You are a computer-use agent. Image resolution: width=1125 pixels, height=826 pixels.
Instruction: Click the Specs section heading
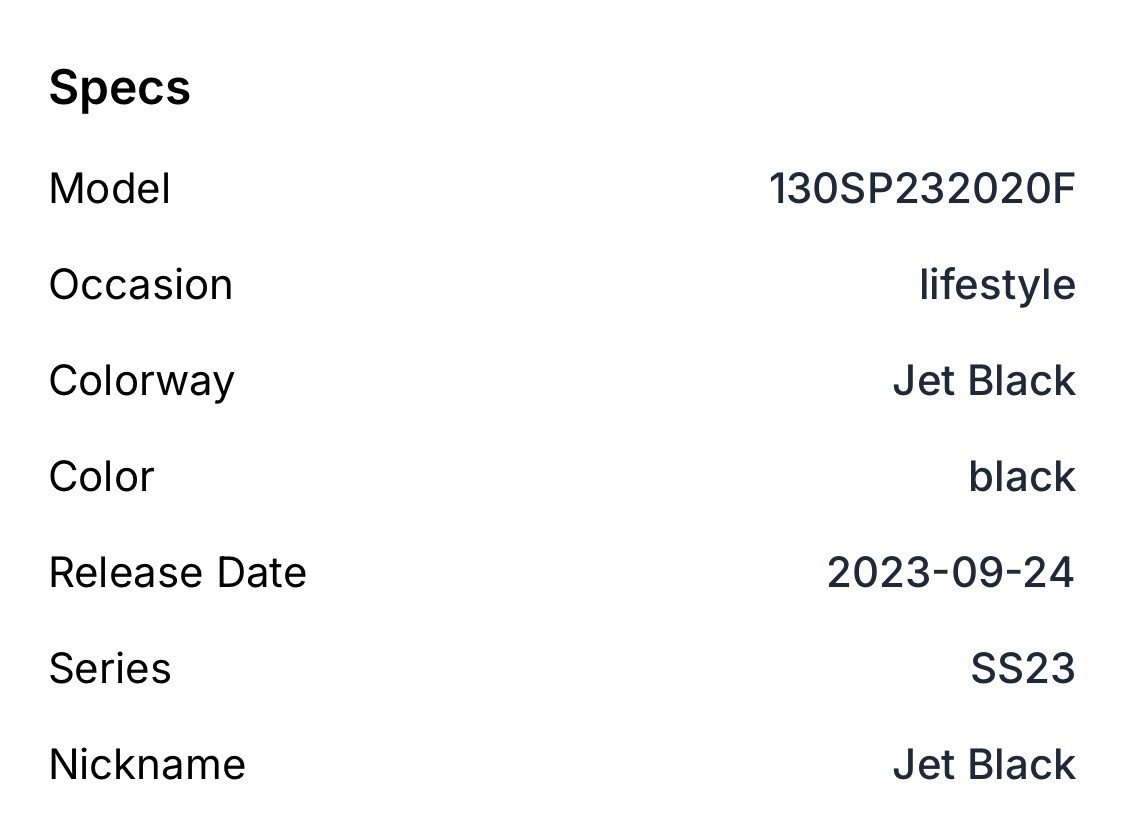(119, 88)
